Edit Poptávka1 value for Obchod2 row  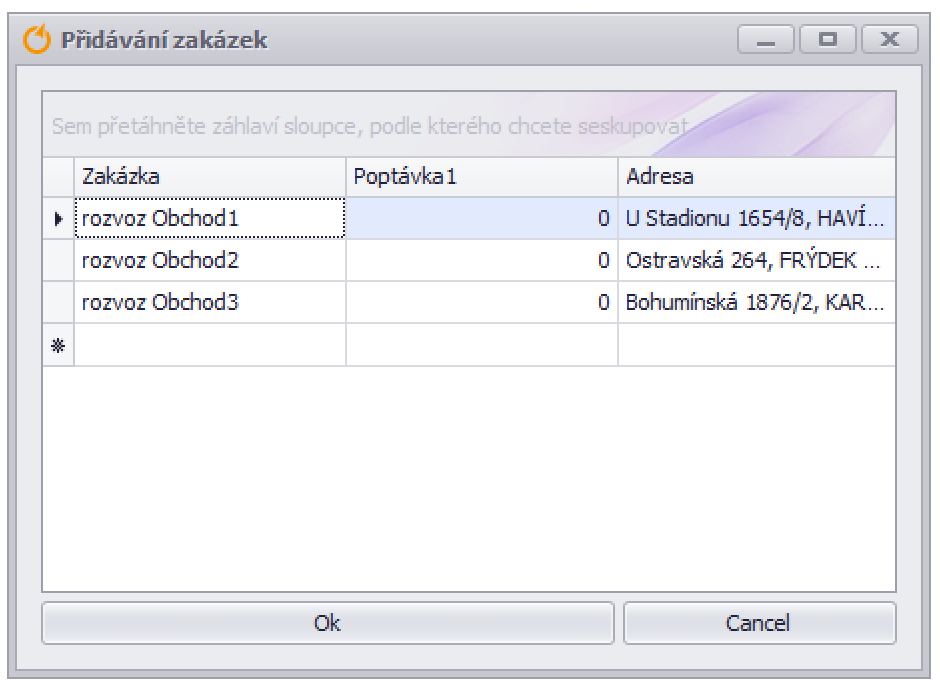tap(482, 260)
